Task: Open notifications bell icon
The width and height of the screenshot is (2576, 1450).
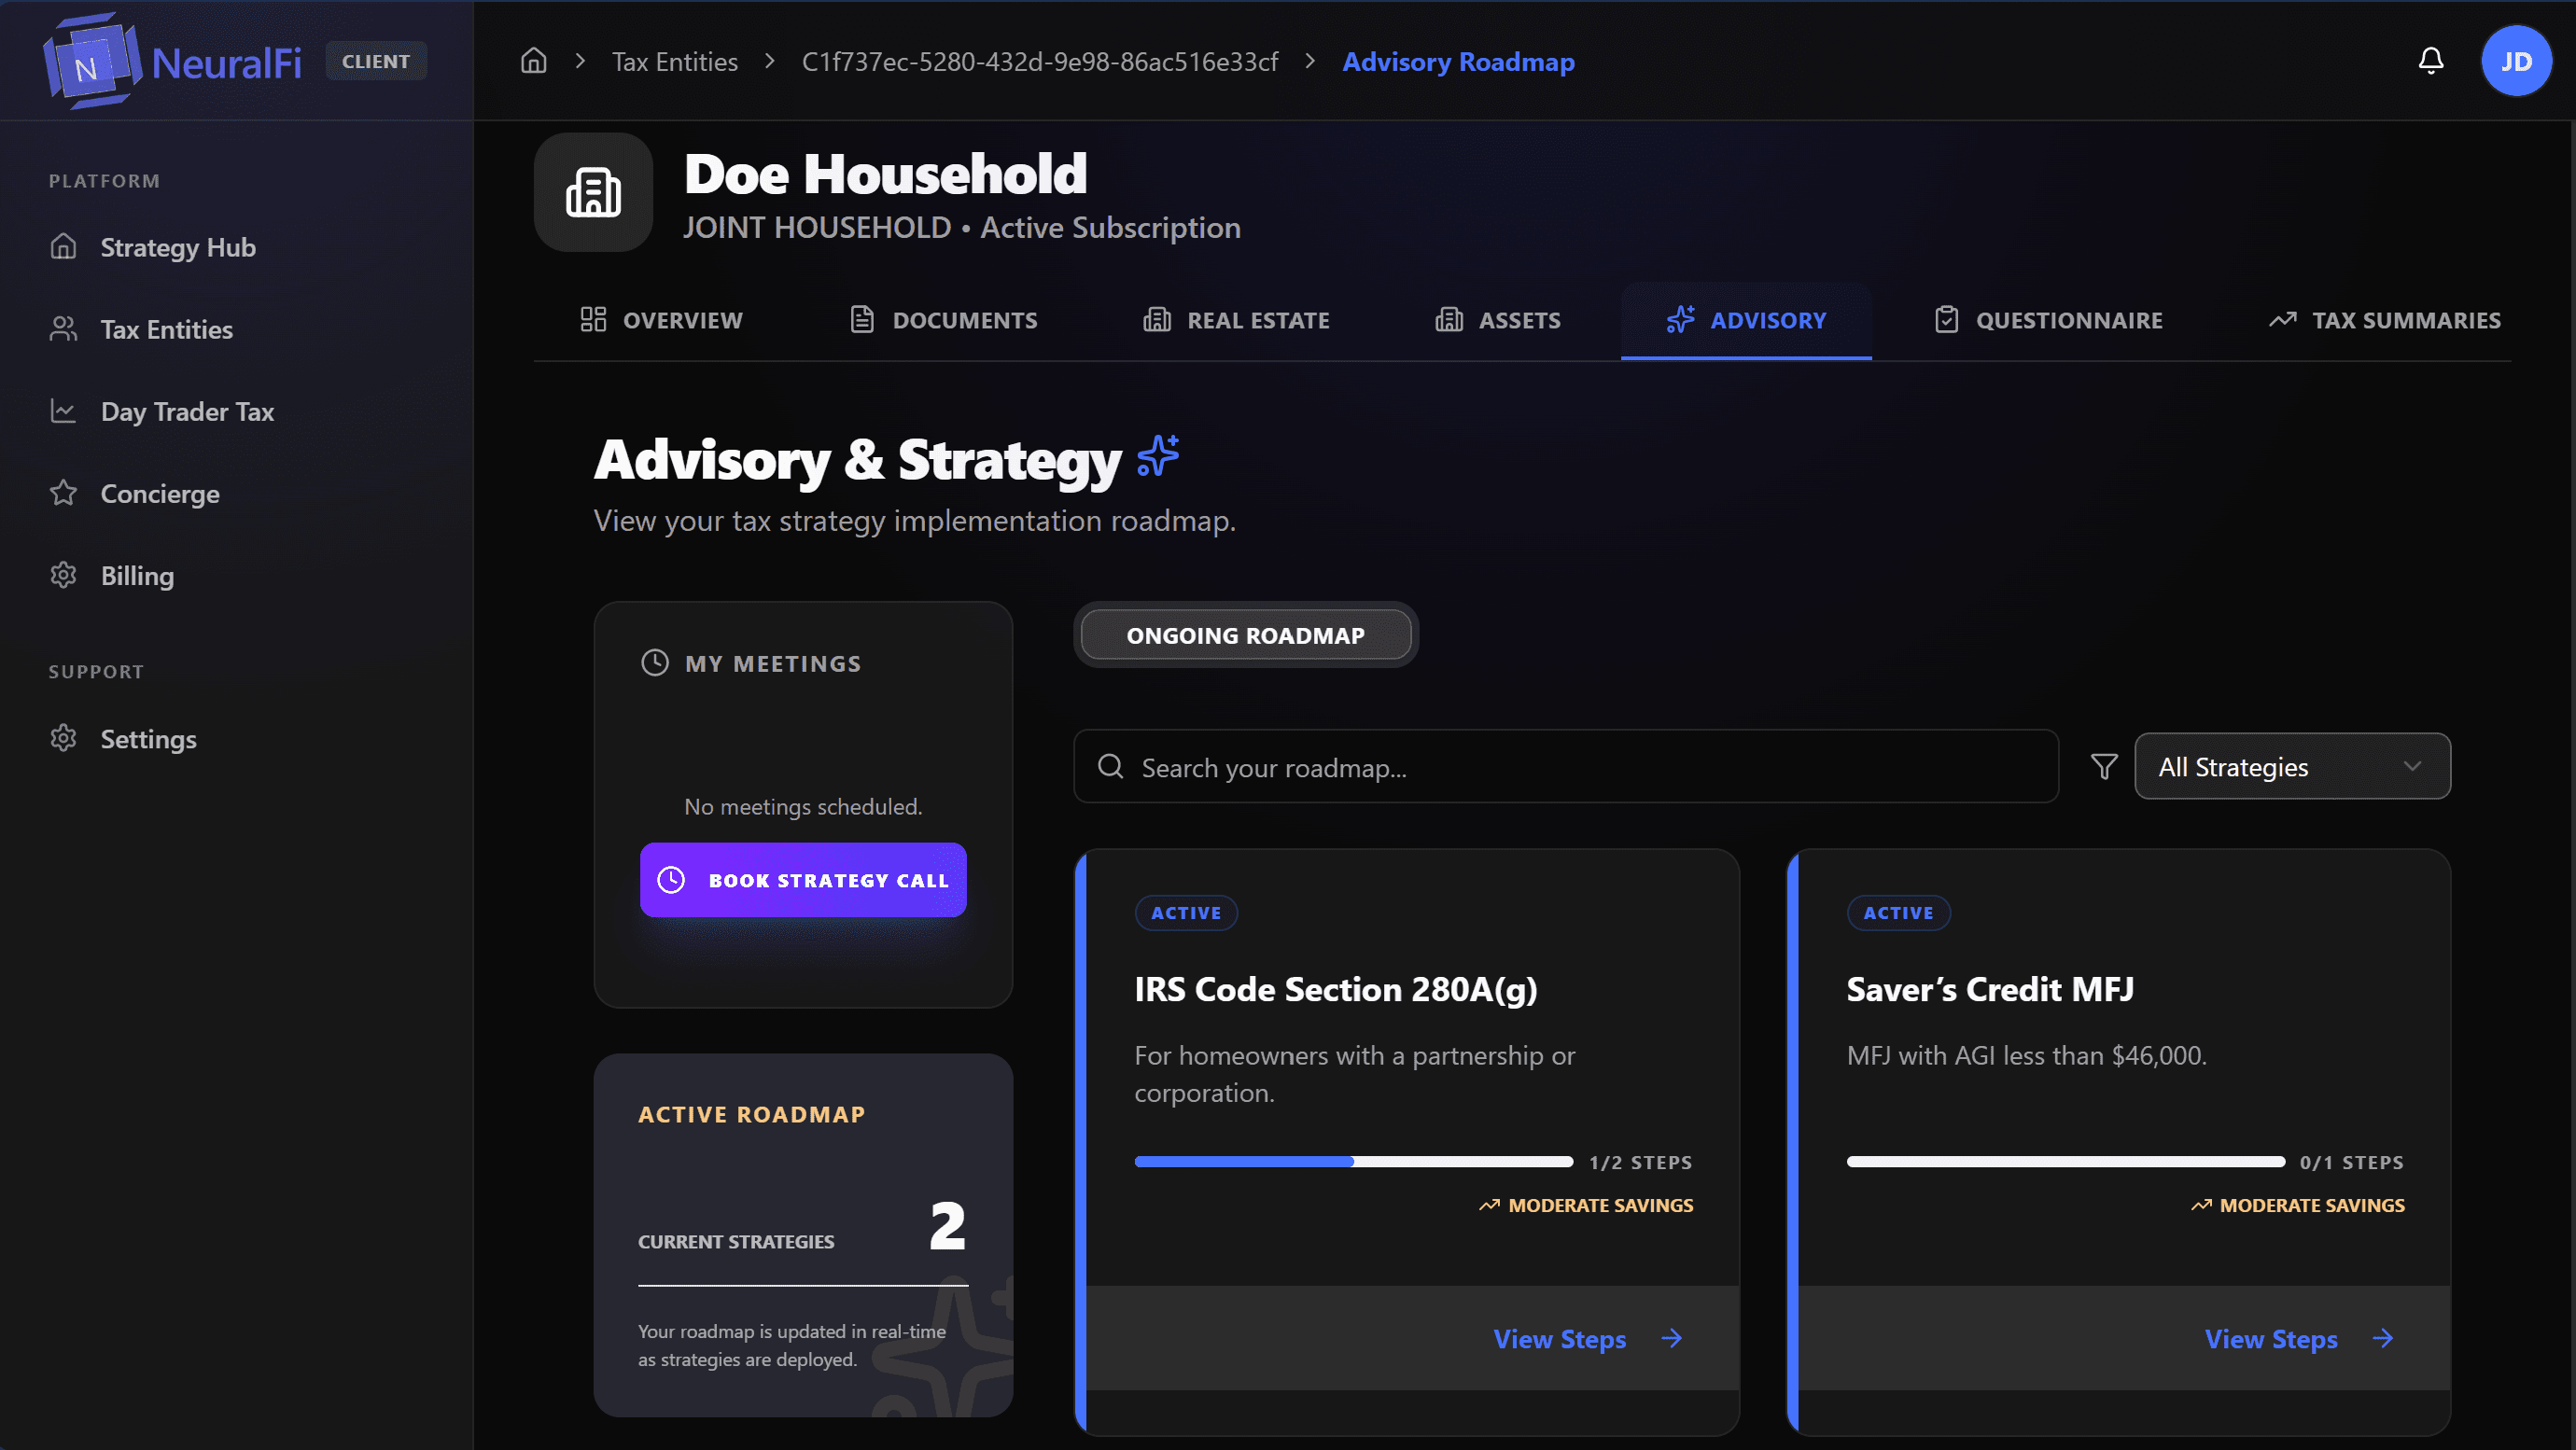Action: pyautogui.click(x=2430, y=61)
